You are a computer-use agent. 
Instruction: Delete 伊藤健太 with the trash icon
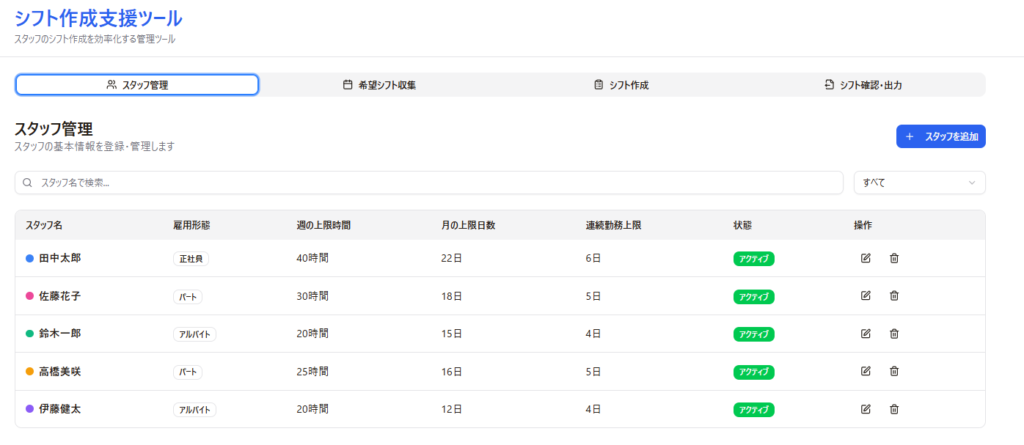(x=894, y=409)
